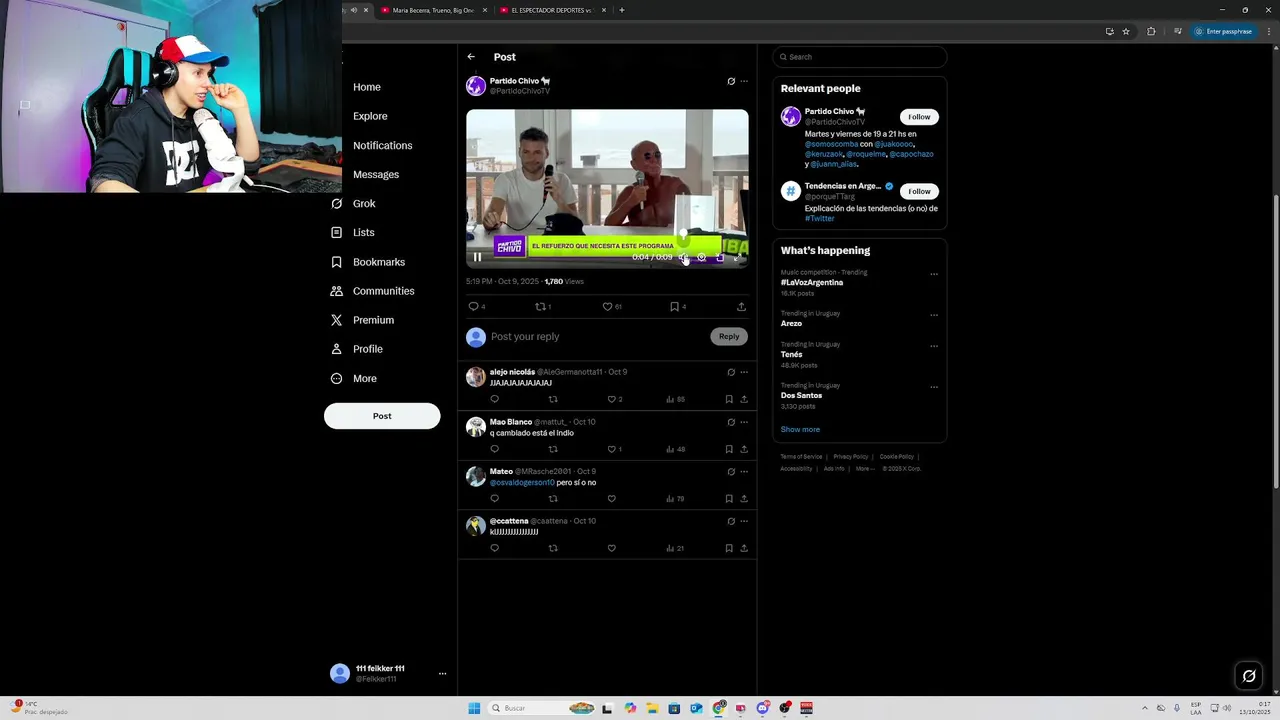Bookmark this page with the star icon

tap(1126, 31)
